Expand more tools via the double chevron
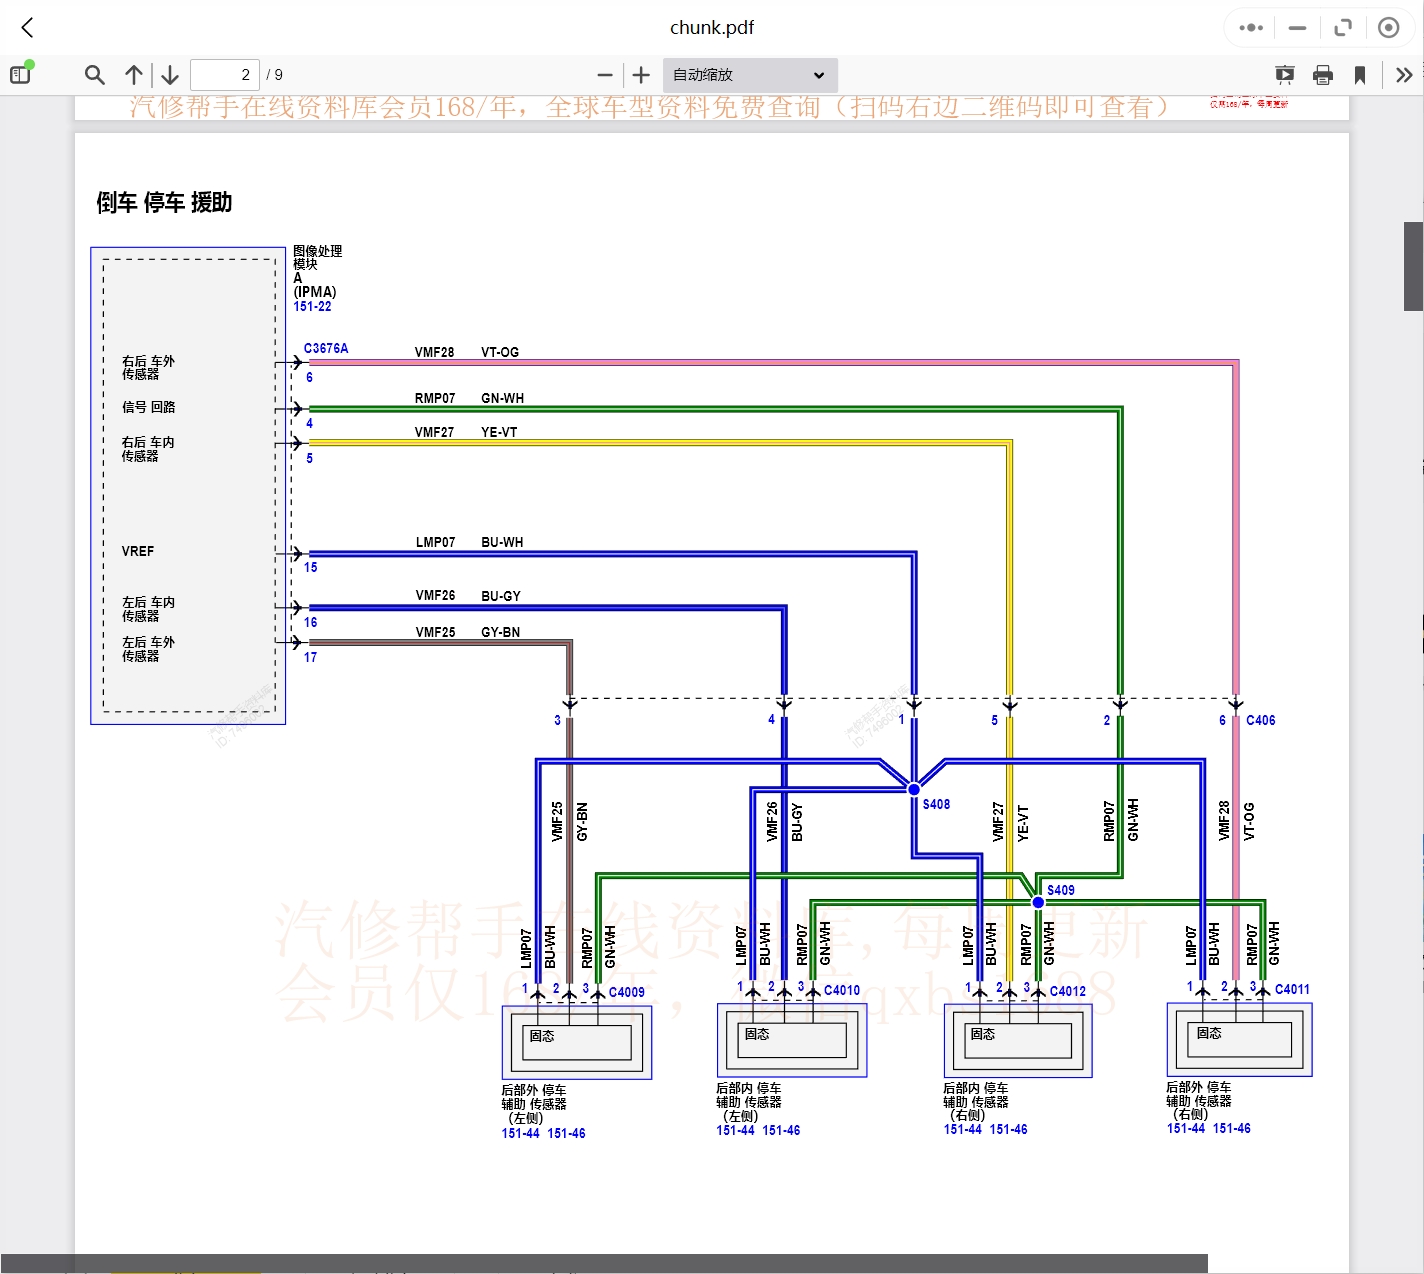The image size is (1424, 1274). (1404, 74)
